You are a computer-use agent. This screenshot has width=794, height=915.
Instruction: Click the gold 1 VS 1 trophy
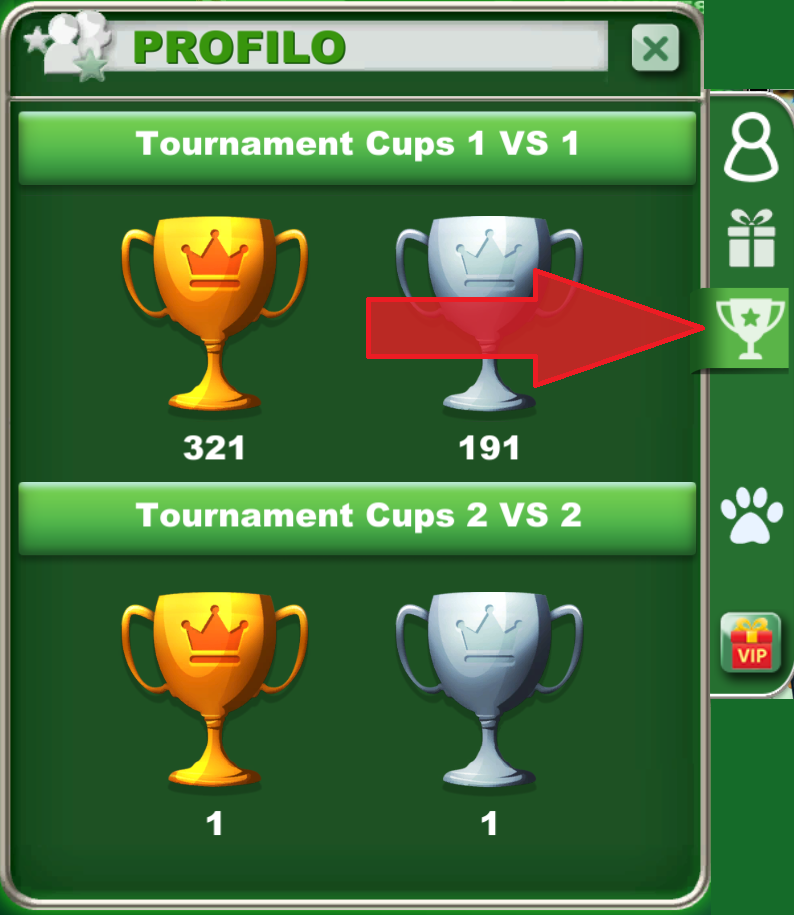point(214,313)
